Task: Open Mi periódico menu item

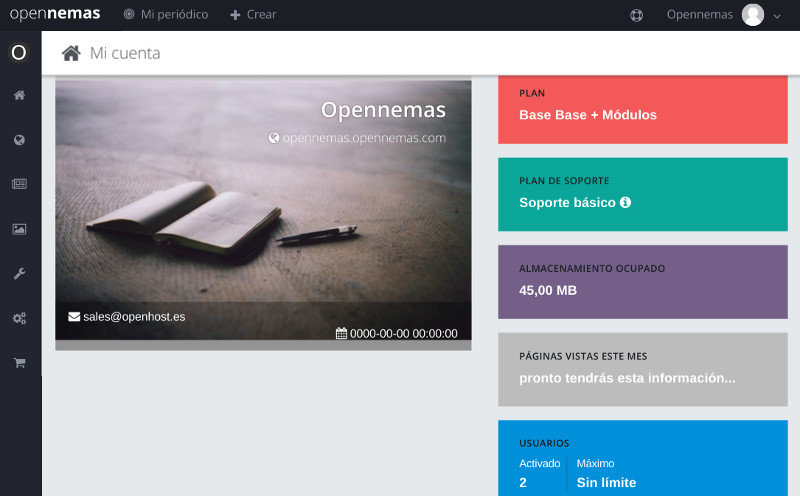Action: point(166,14)
